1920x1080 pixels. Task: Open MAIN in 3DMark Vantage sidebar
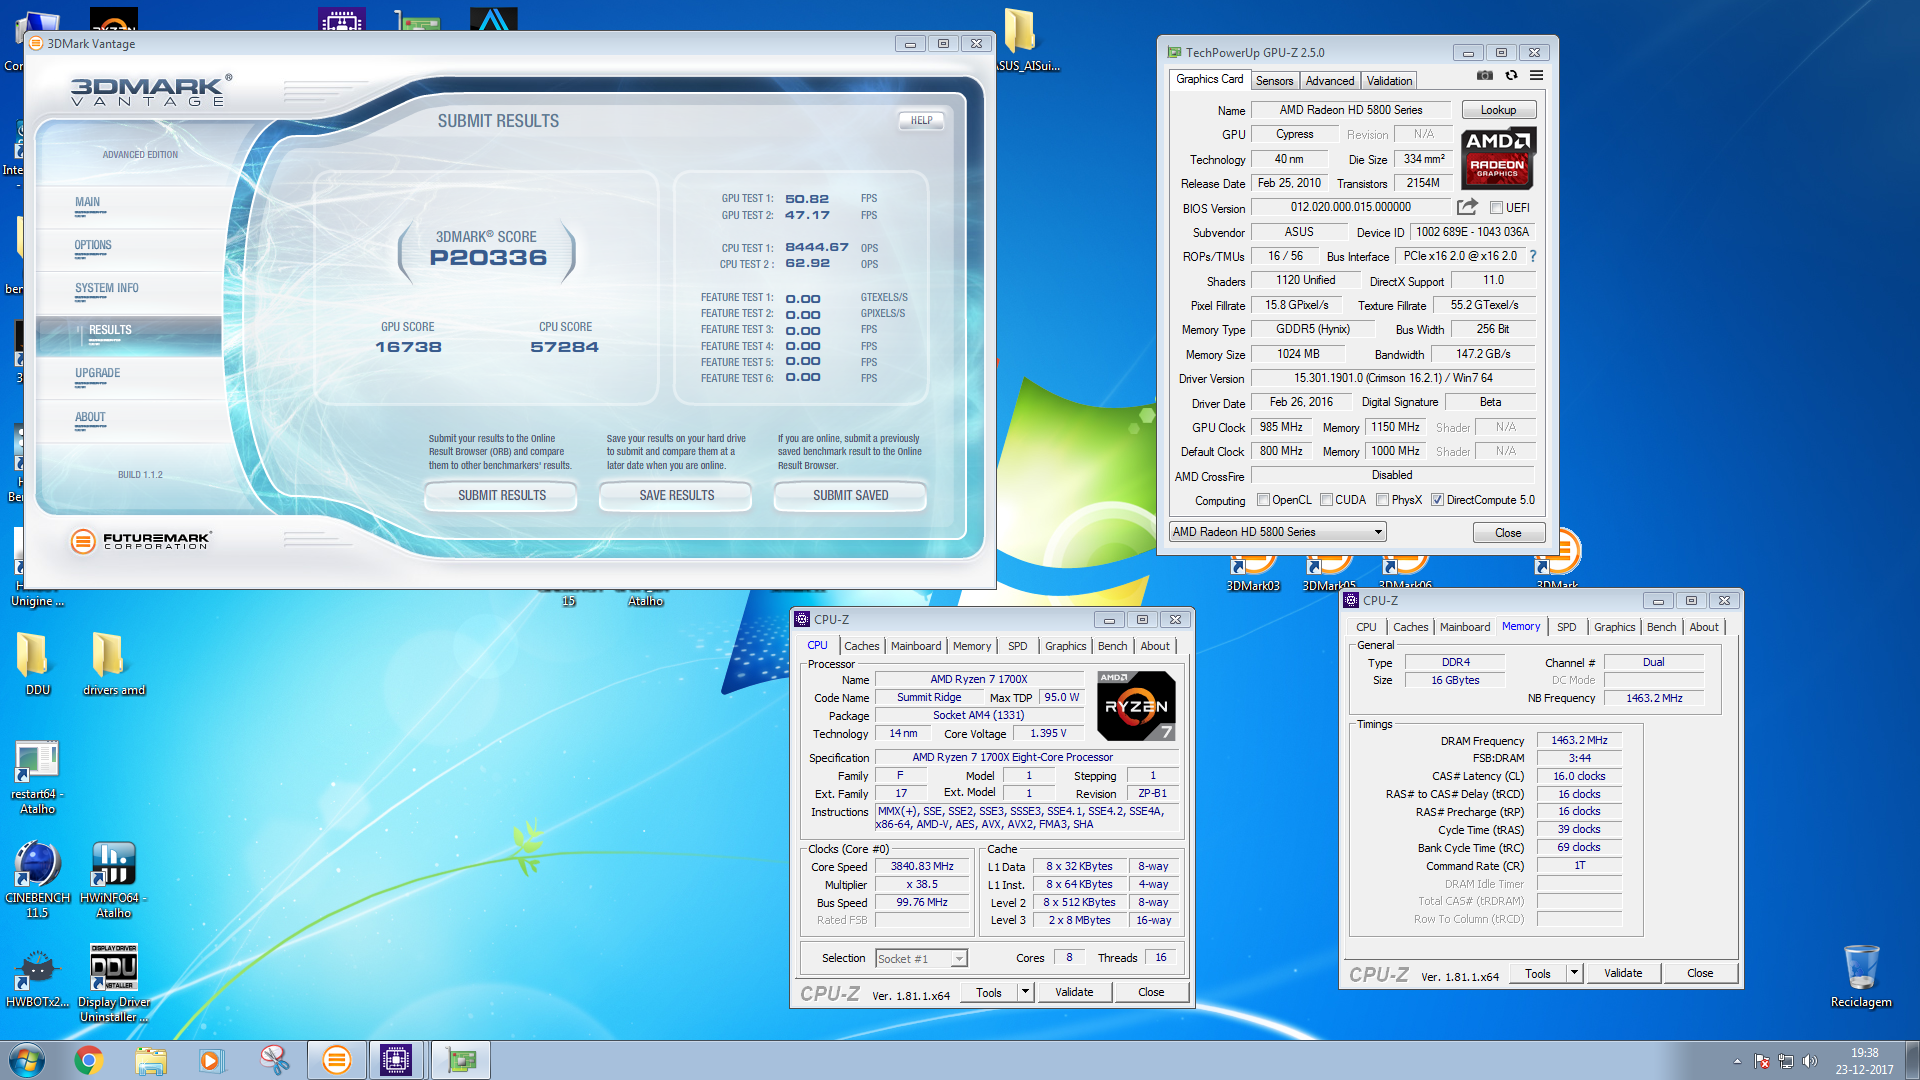(x=87, y=202)
